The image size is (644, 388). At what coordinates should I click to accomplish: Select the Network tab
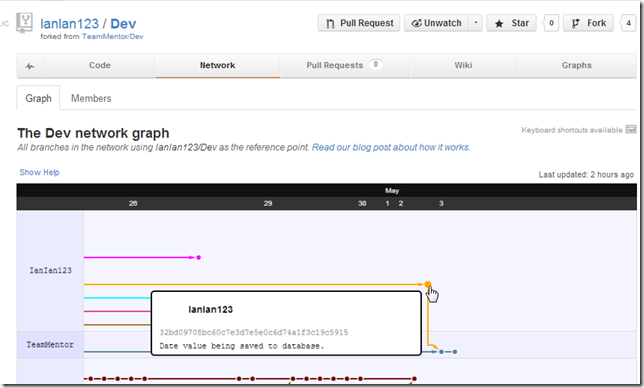(217, 65)
